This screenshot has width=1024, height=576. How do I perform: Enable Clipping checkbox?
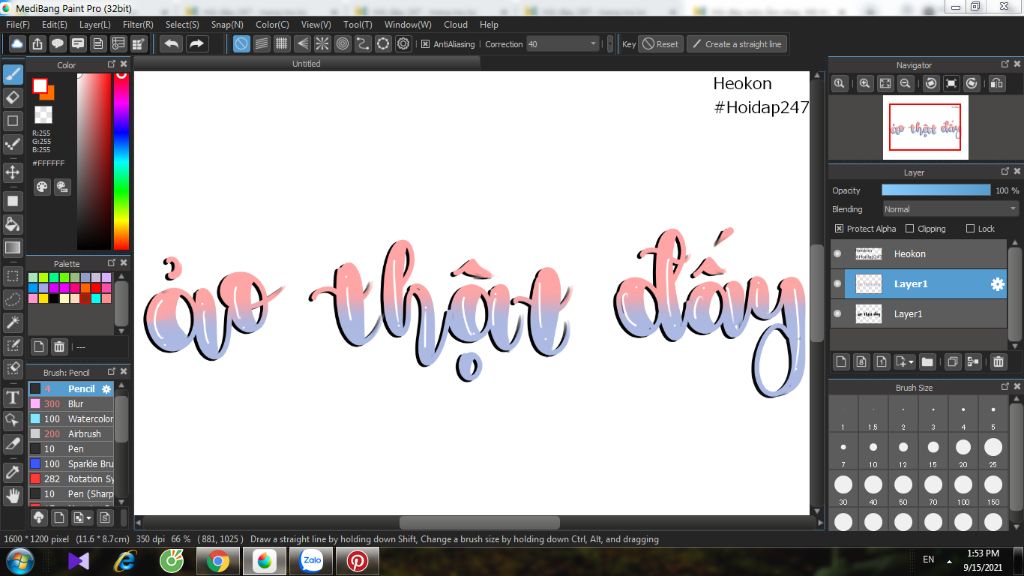click(x=910, y=229)
